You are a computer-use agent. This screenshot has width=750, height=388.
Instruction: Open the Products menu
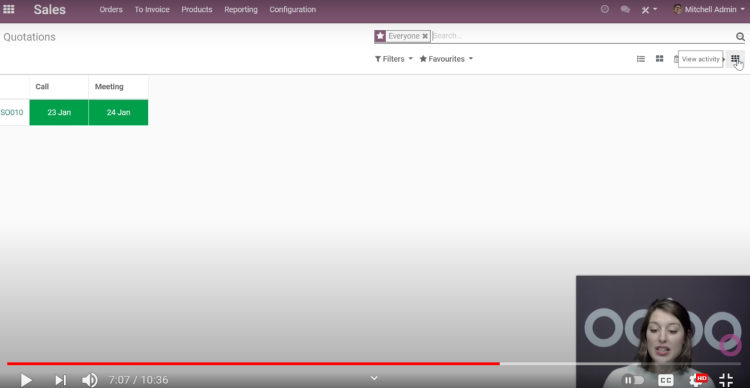[197, 10]
